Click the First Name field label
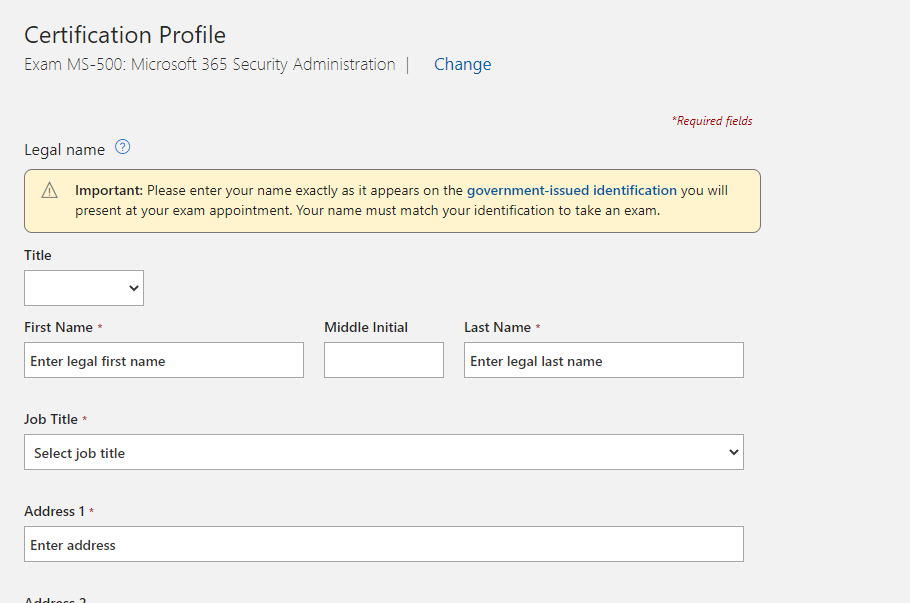Screen dimensions: 910x603 (x=58, y=327)
